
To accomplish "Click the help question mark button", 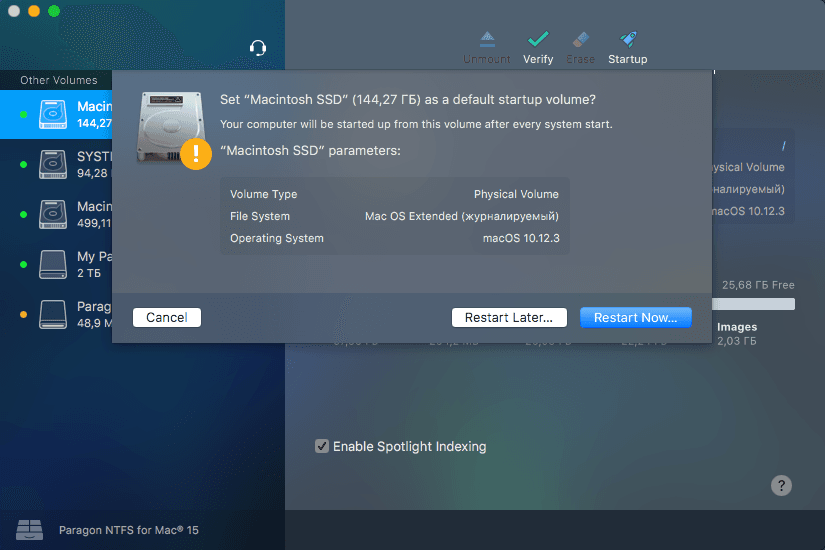I will point(781,485).
